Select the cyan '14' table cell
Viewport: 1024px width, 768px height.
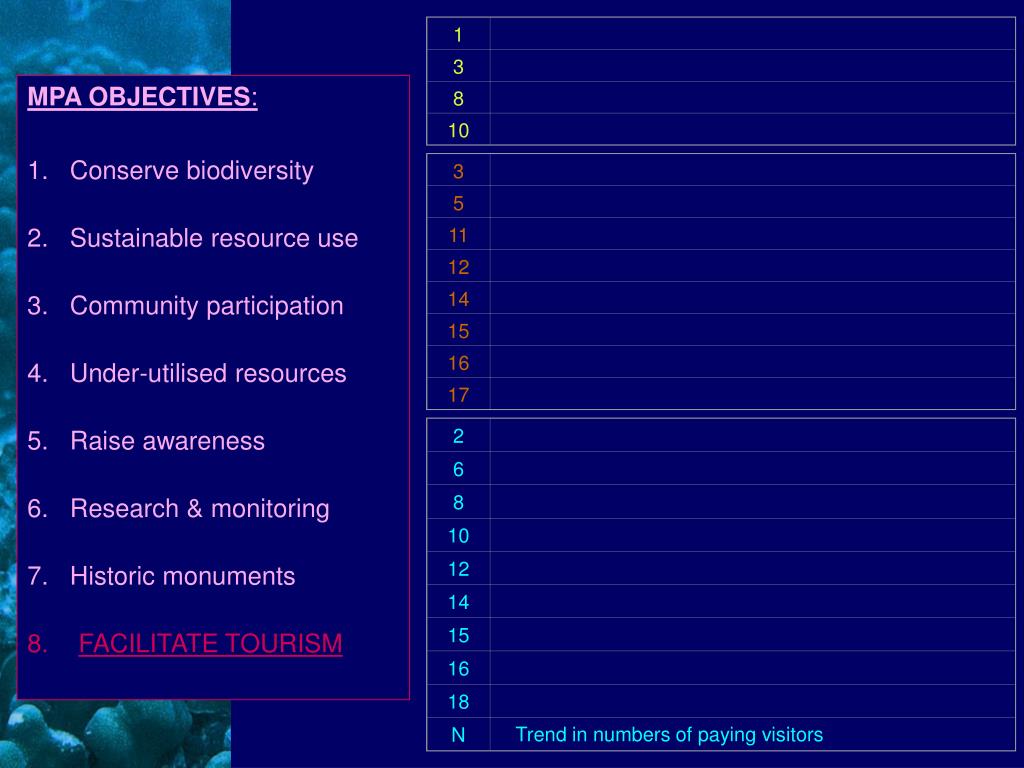pos(458,602)
